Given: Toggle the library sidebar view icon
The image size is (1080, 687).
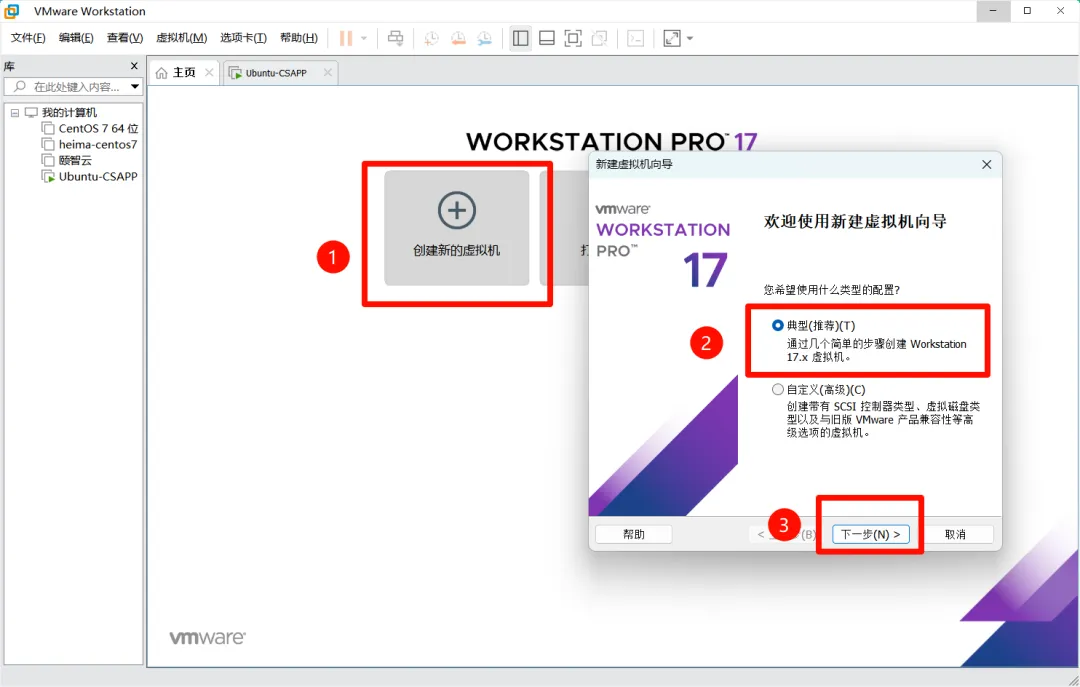Looking at the screenshot, I should coord(521,39).
